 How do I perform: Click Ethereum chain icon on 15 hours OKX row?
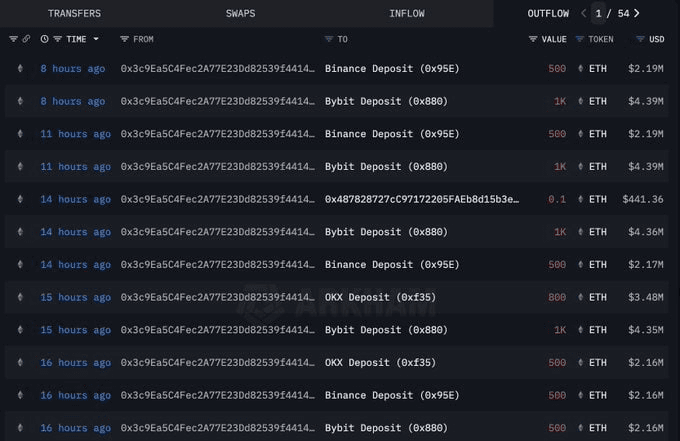pos(20,297)
